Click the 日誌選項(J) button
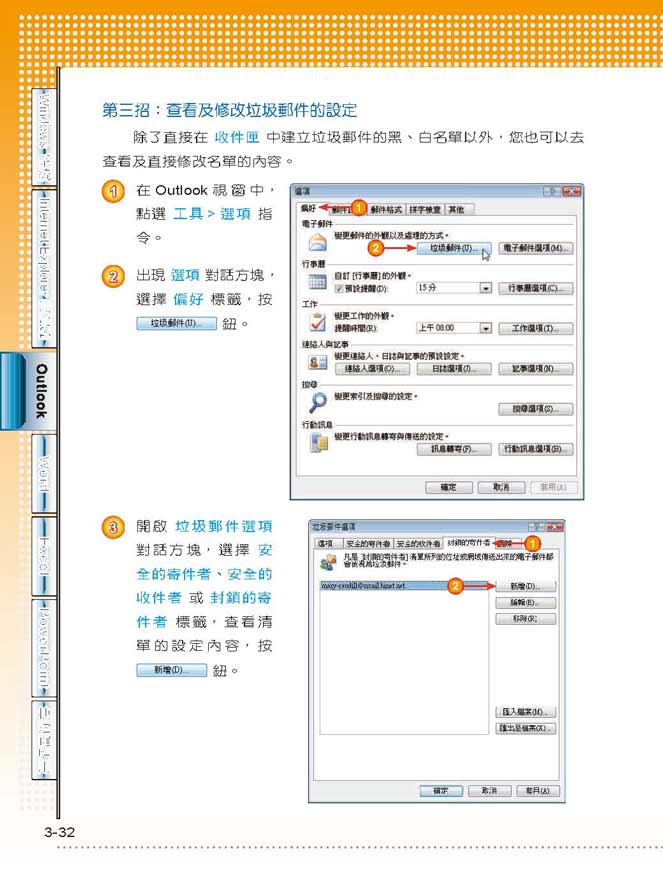This screenshot has width=663, height=889. pos(454,369)
